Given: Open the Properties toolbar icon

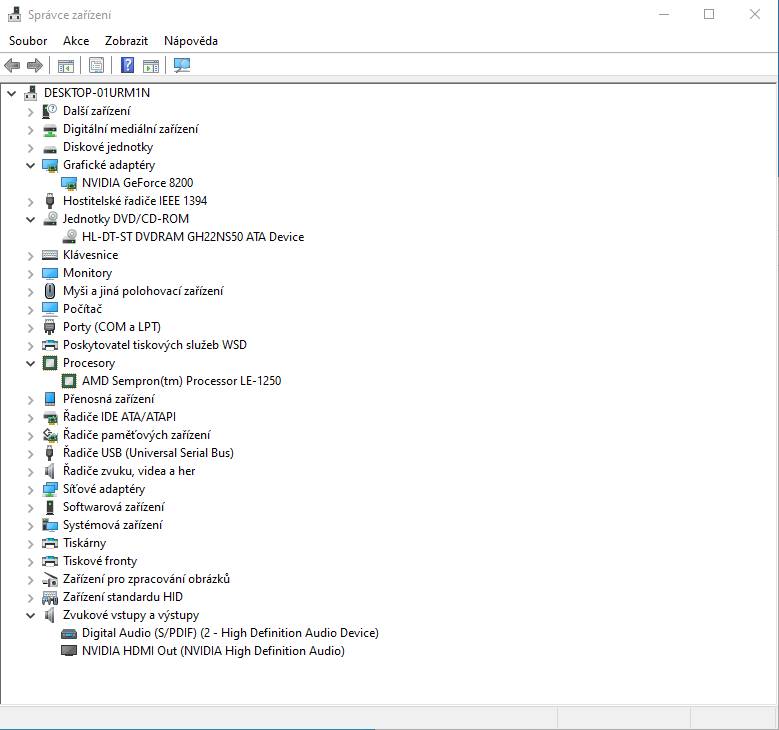Looking at the screenshot, I should coord(96,66).
